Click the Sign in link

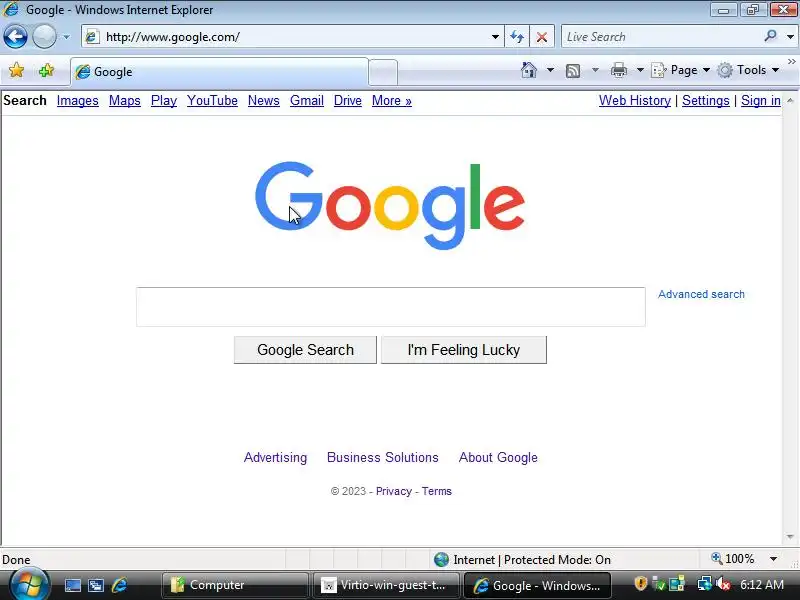coord(761,101)
